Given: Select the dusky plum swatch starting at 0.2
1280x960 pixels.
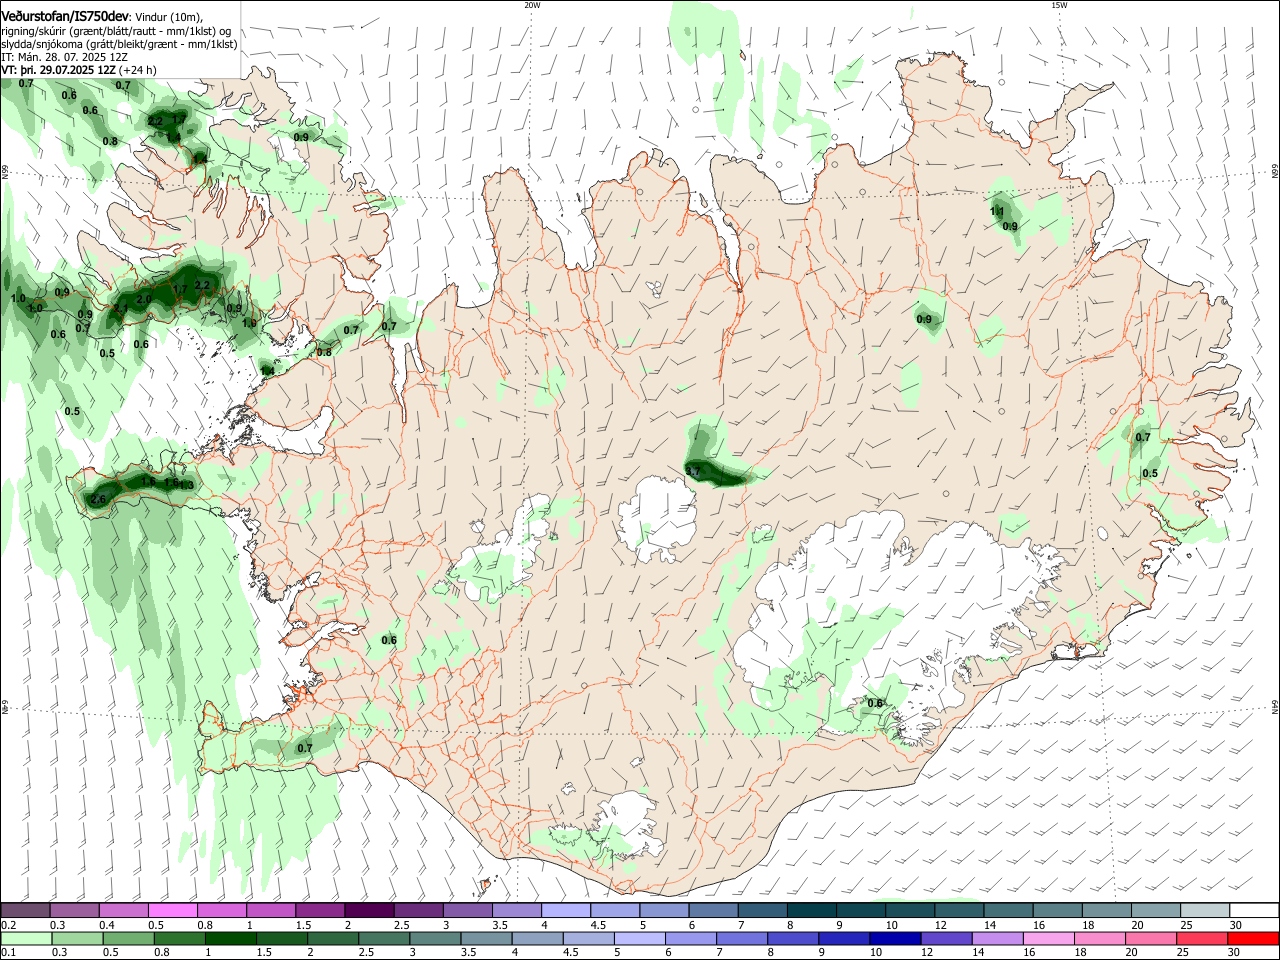Looking at the screenshot, I should click(x=25, y=911).
